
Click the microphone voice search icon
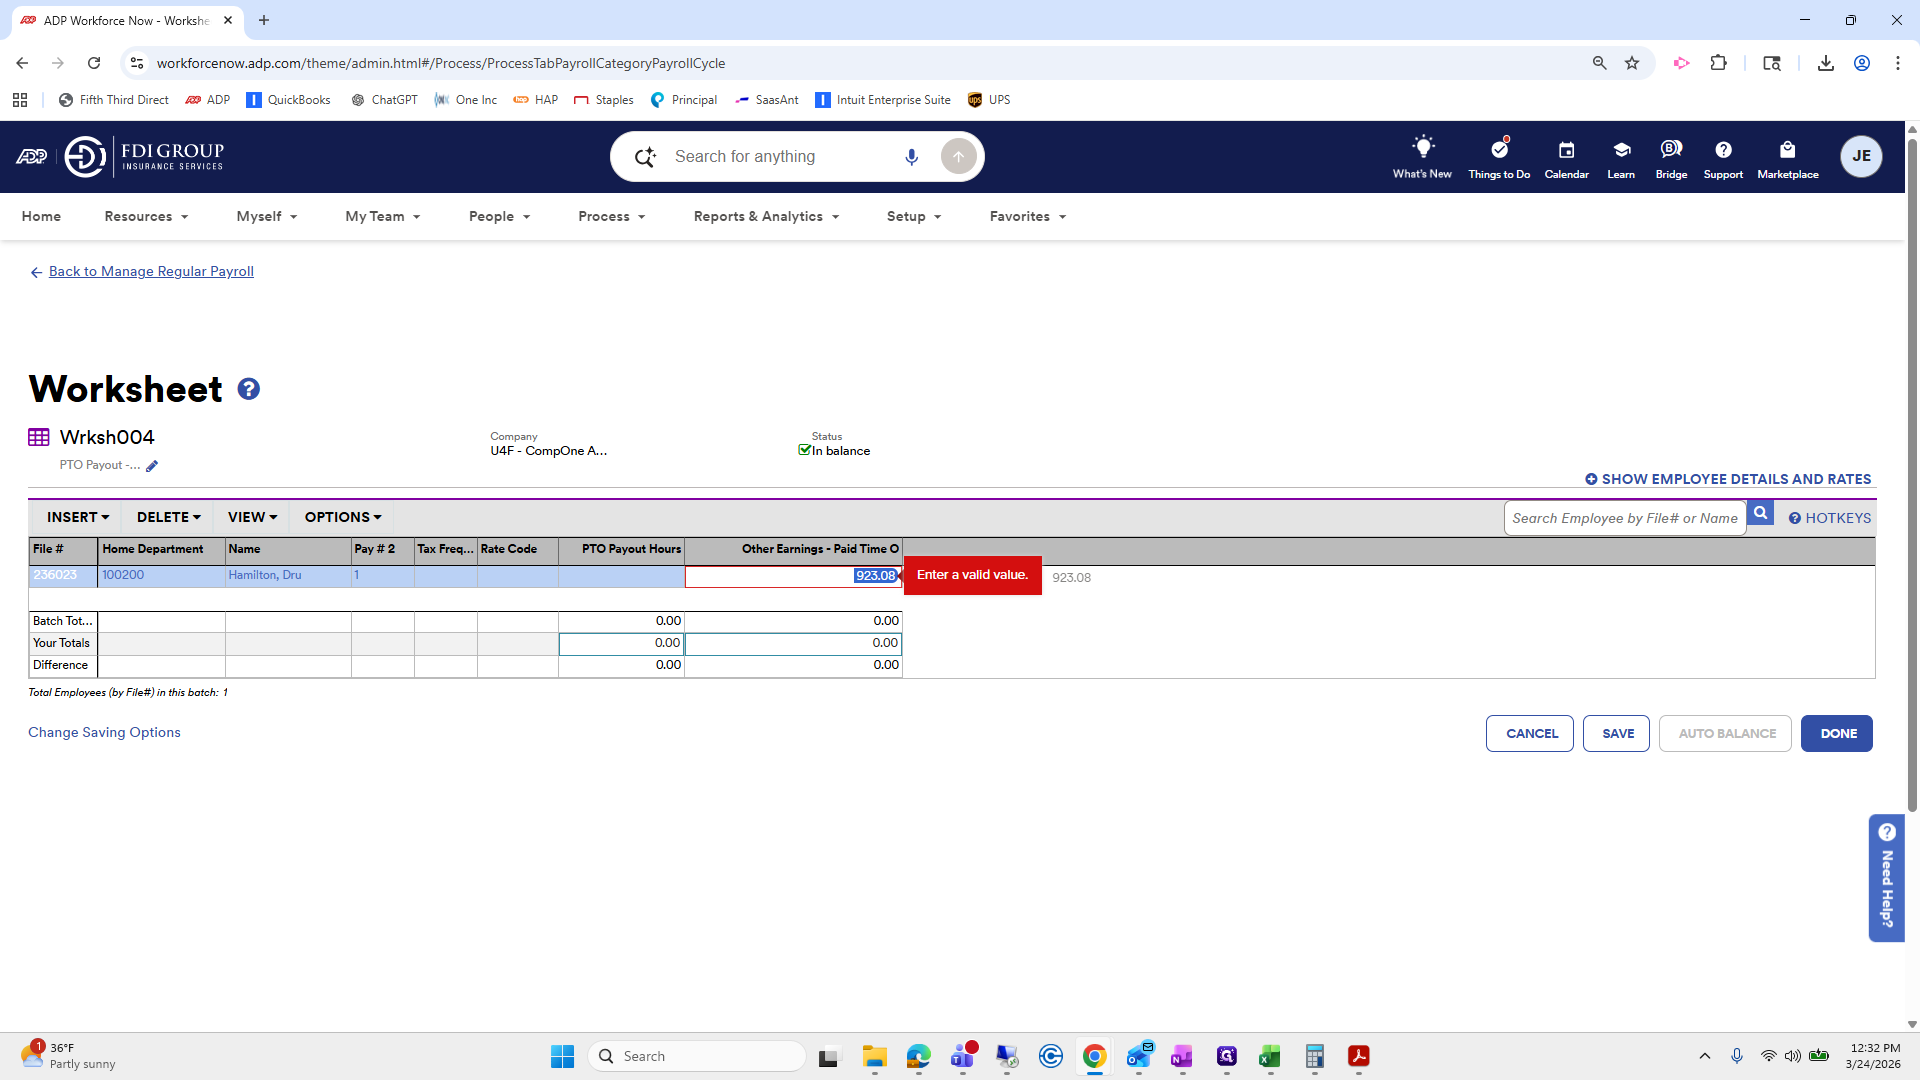[911, 157]
